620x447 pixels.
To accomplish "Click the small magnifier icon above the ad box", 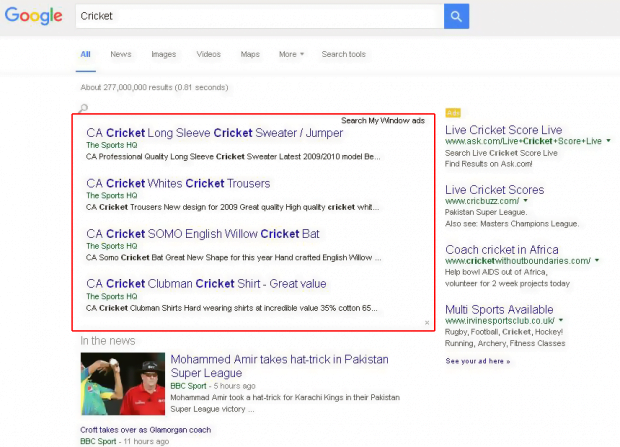I will click(x=83, y=108).
